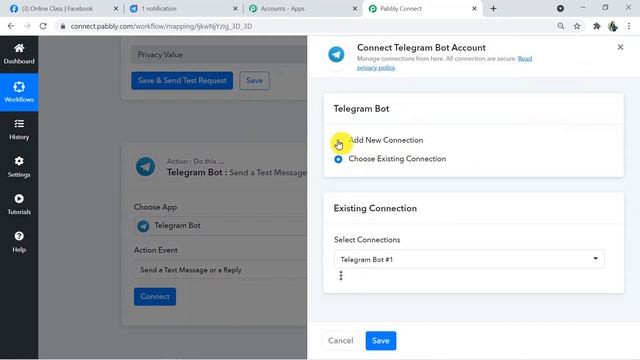Open Settings in the sidebar
This screenshot has height=360, width=640.
click(x=19, y=167)
